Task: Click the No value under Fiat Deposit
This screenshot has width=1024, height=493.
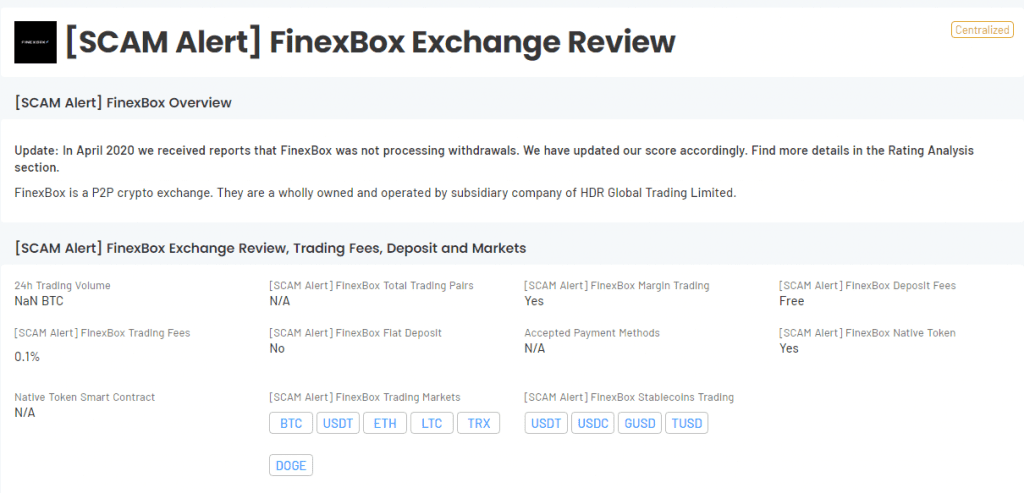Action: pyautogui.click(x=277, y=348)
